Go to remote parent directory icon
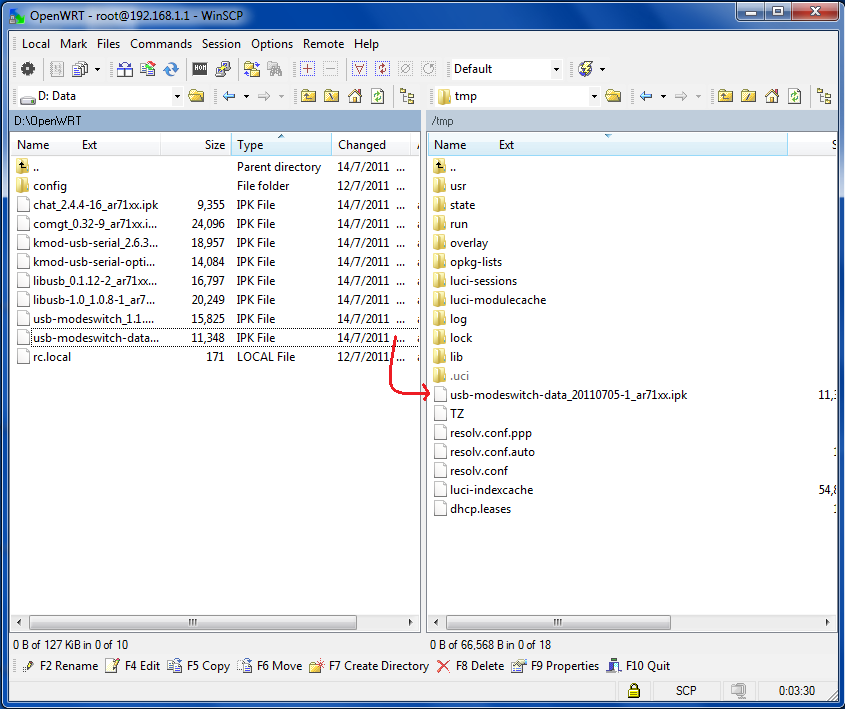845x709 pixels. click(x=725, y=96)
